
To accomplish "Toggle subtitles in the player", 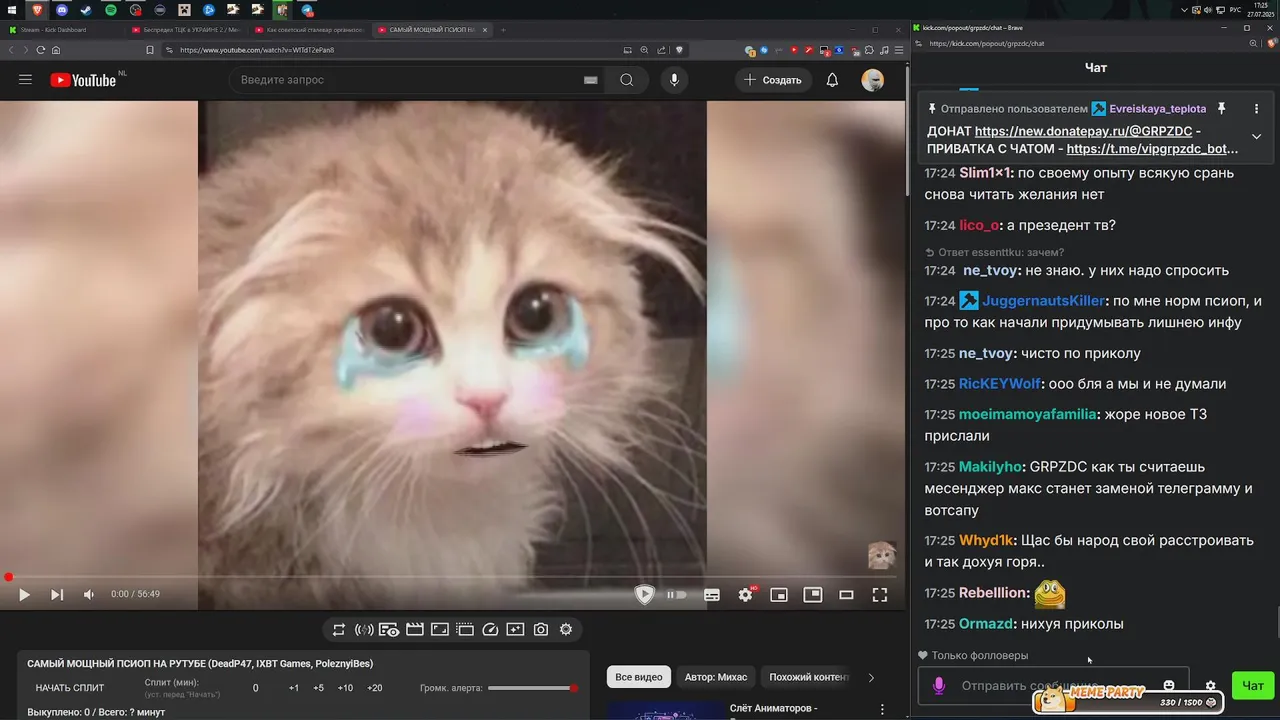I will click(712, 594).
